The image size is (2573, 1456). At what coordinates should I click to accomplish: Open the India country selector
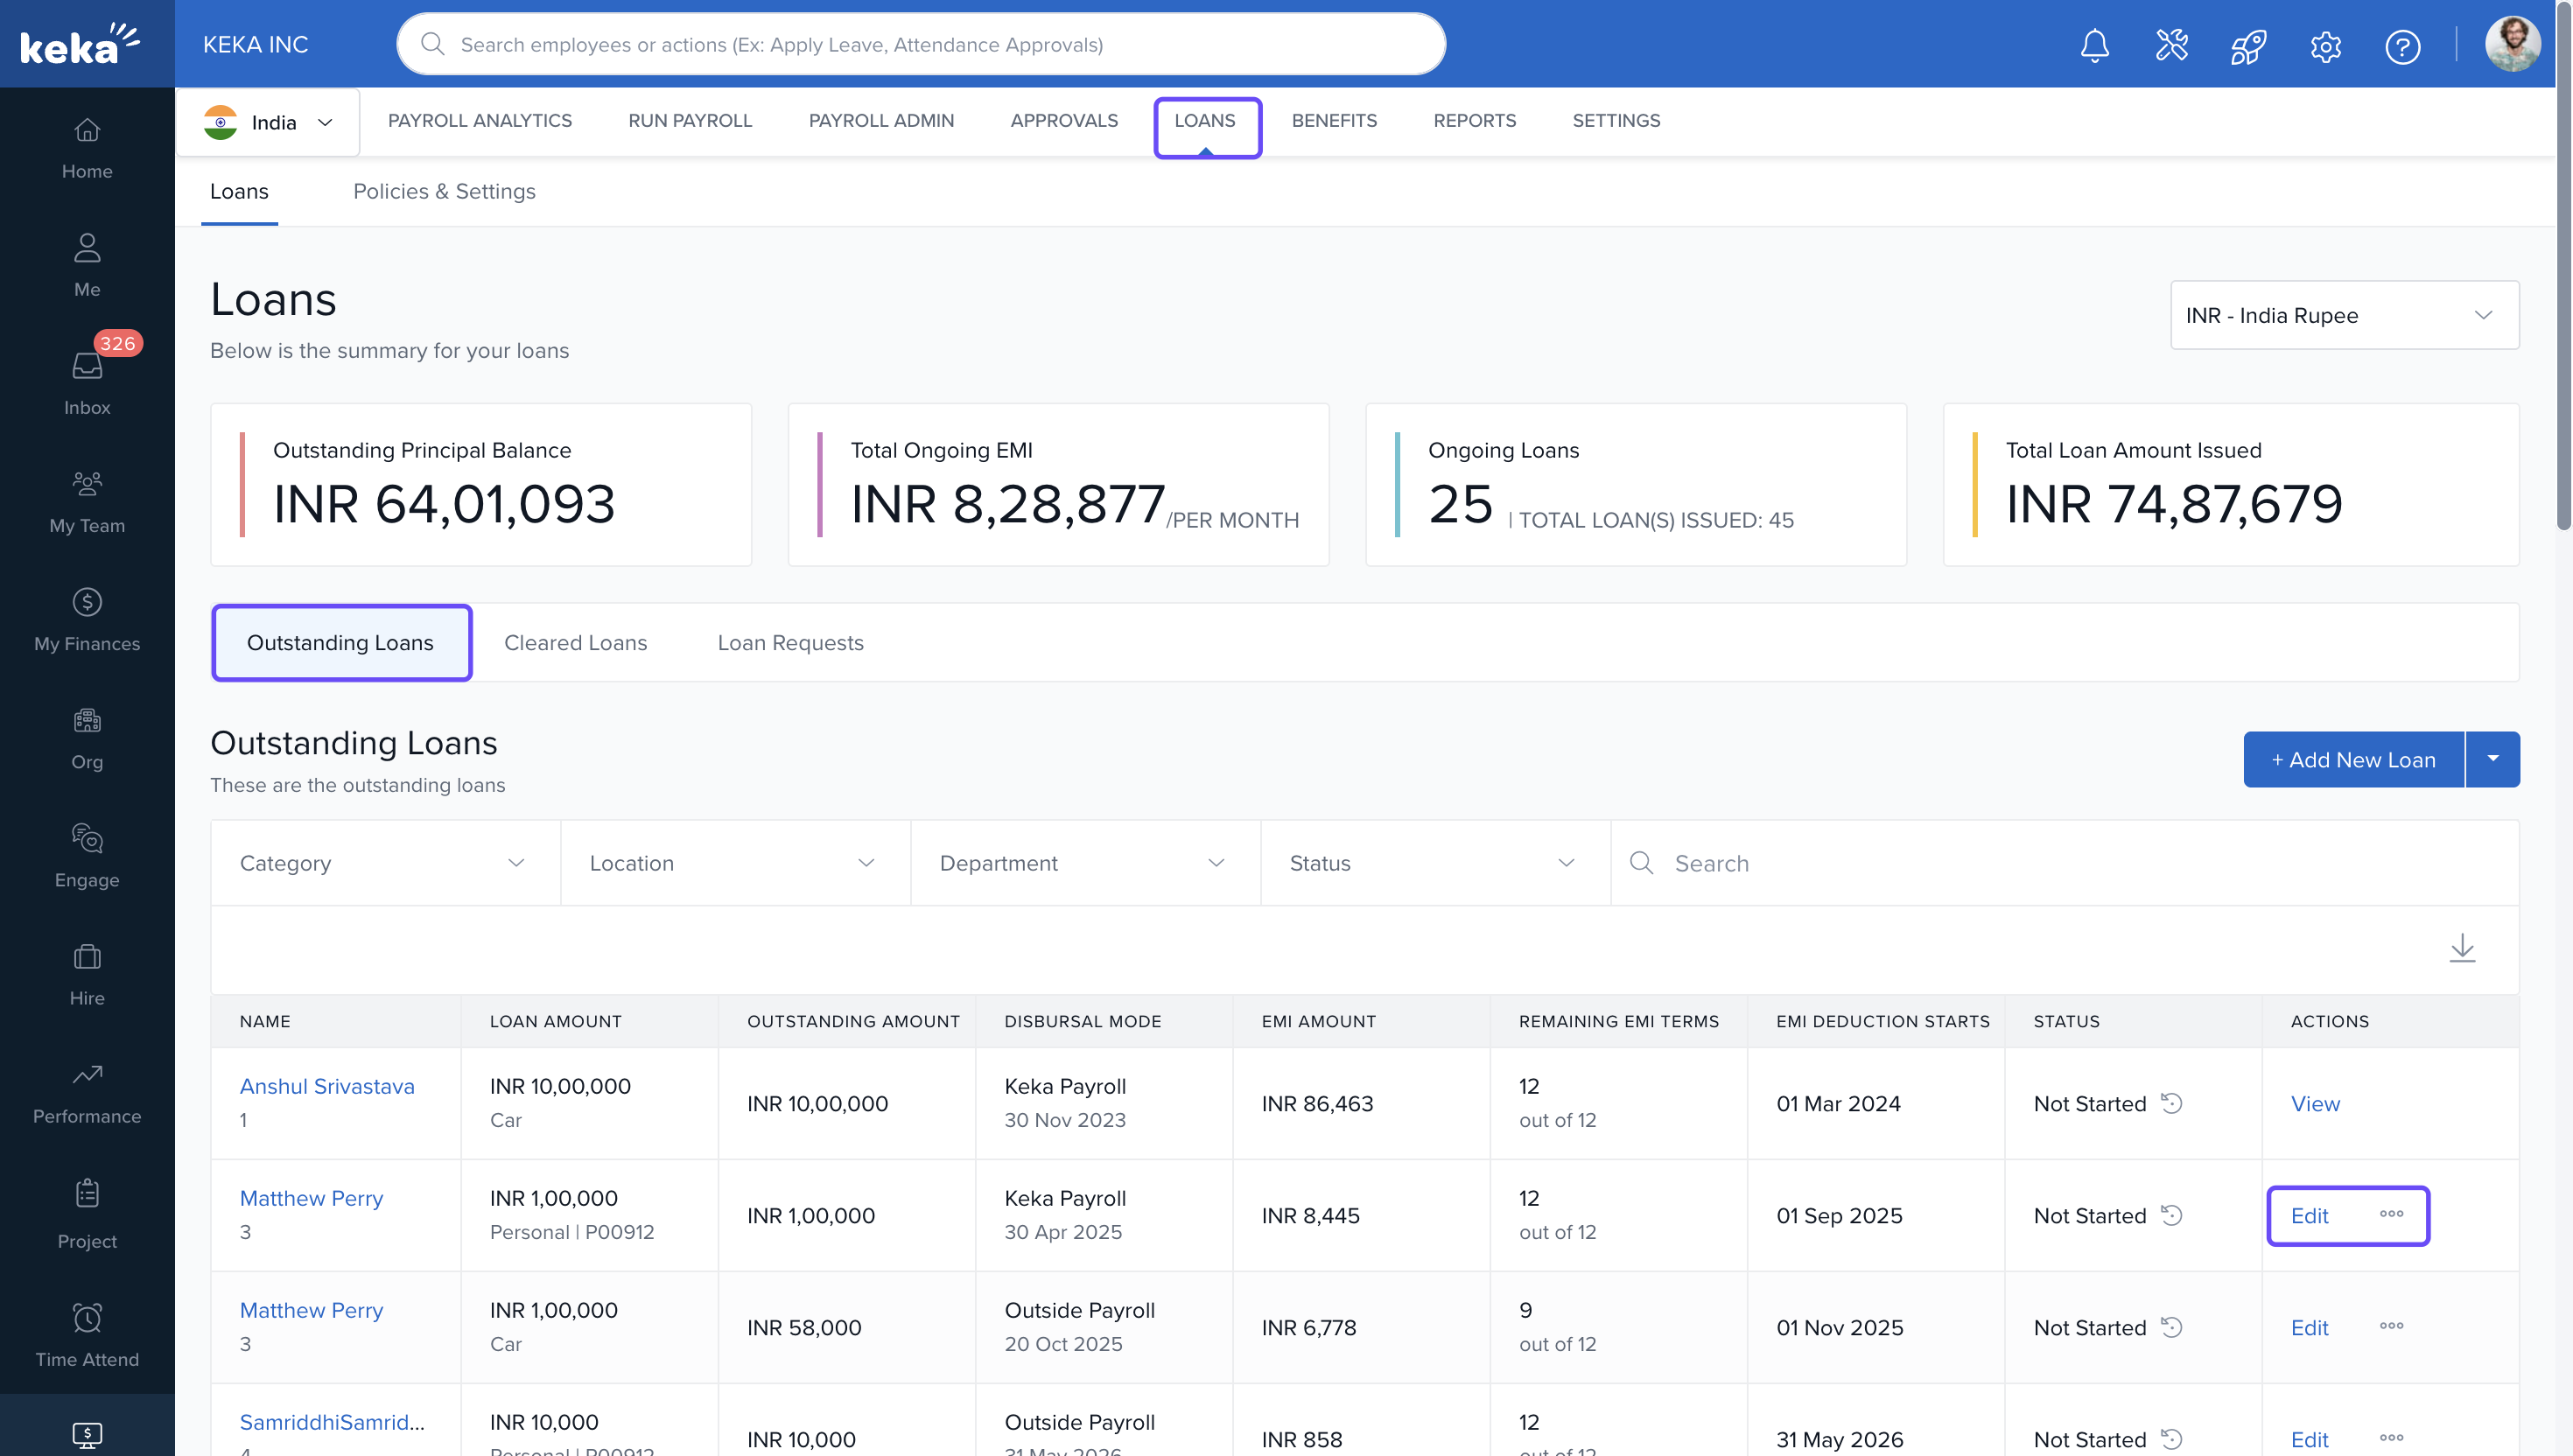268,122
